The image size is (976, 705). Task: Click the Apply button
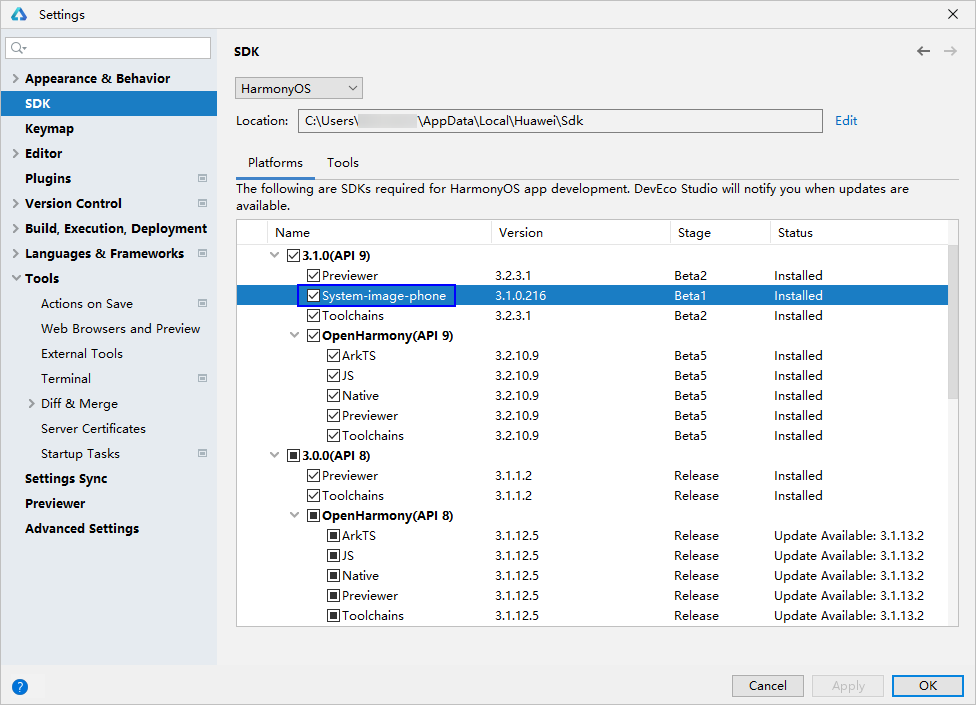[848, 686]
